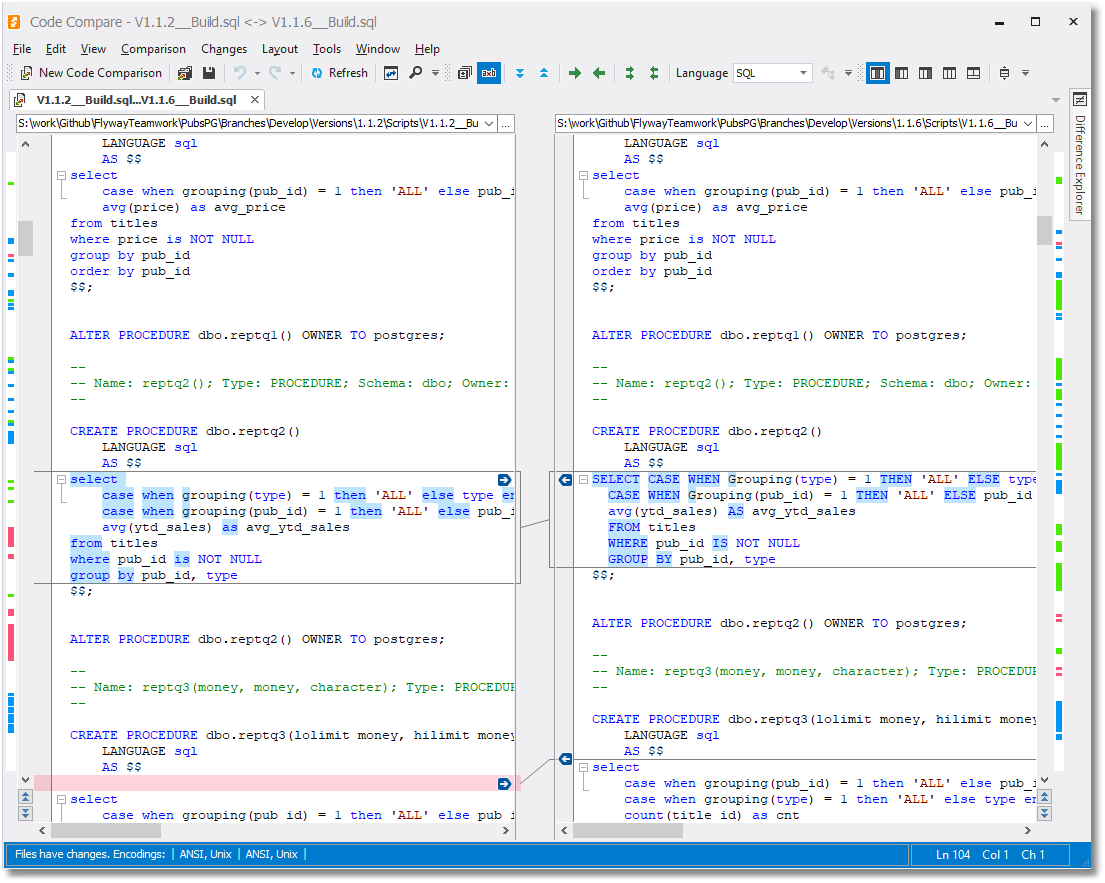Collapse the CREATE PROCEDURE reptq2 select block
The height and width of the screenshot is (883, 1105).
(x=62, y=479)
